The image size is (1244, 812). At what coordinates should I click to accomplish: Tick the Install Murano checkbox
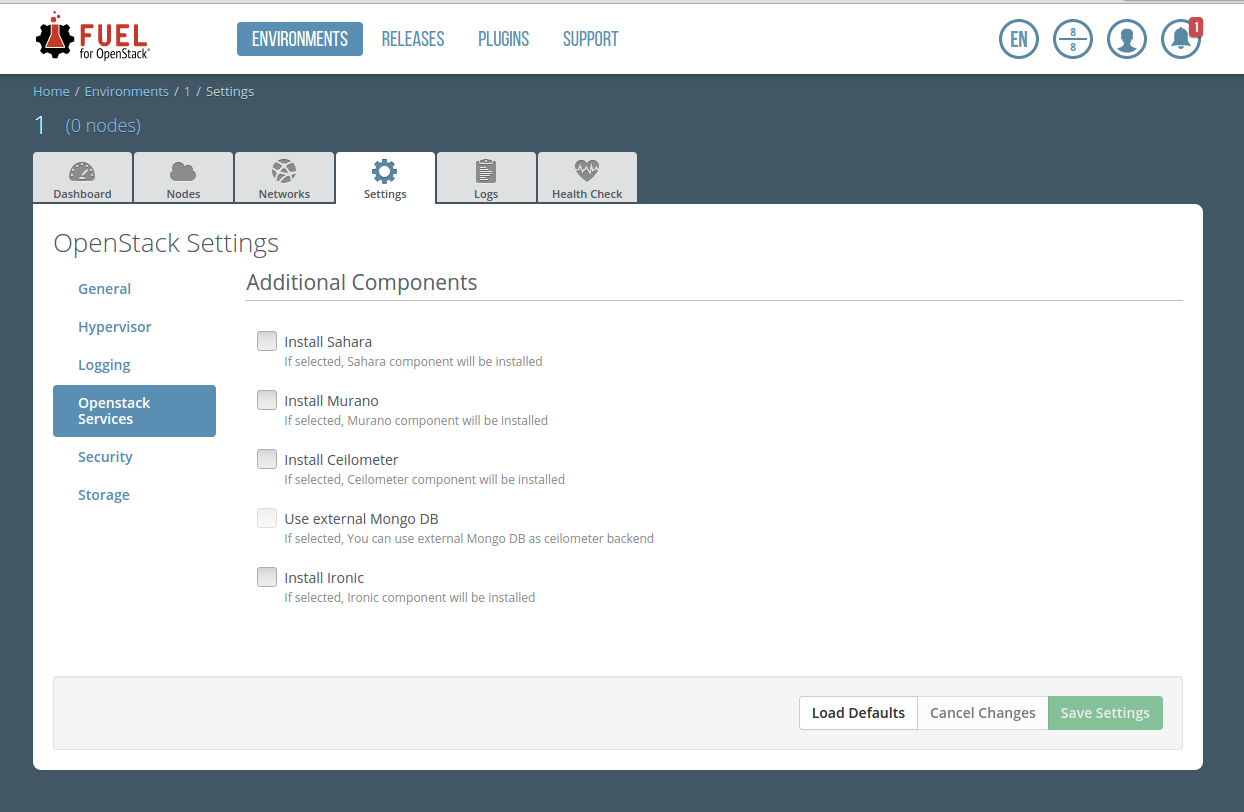(x=267, y=401)
